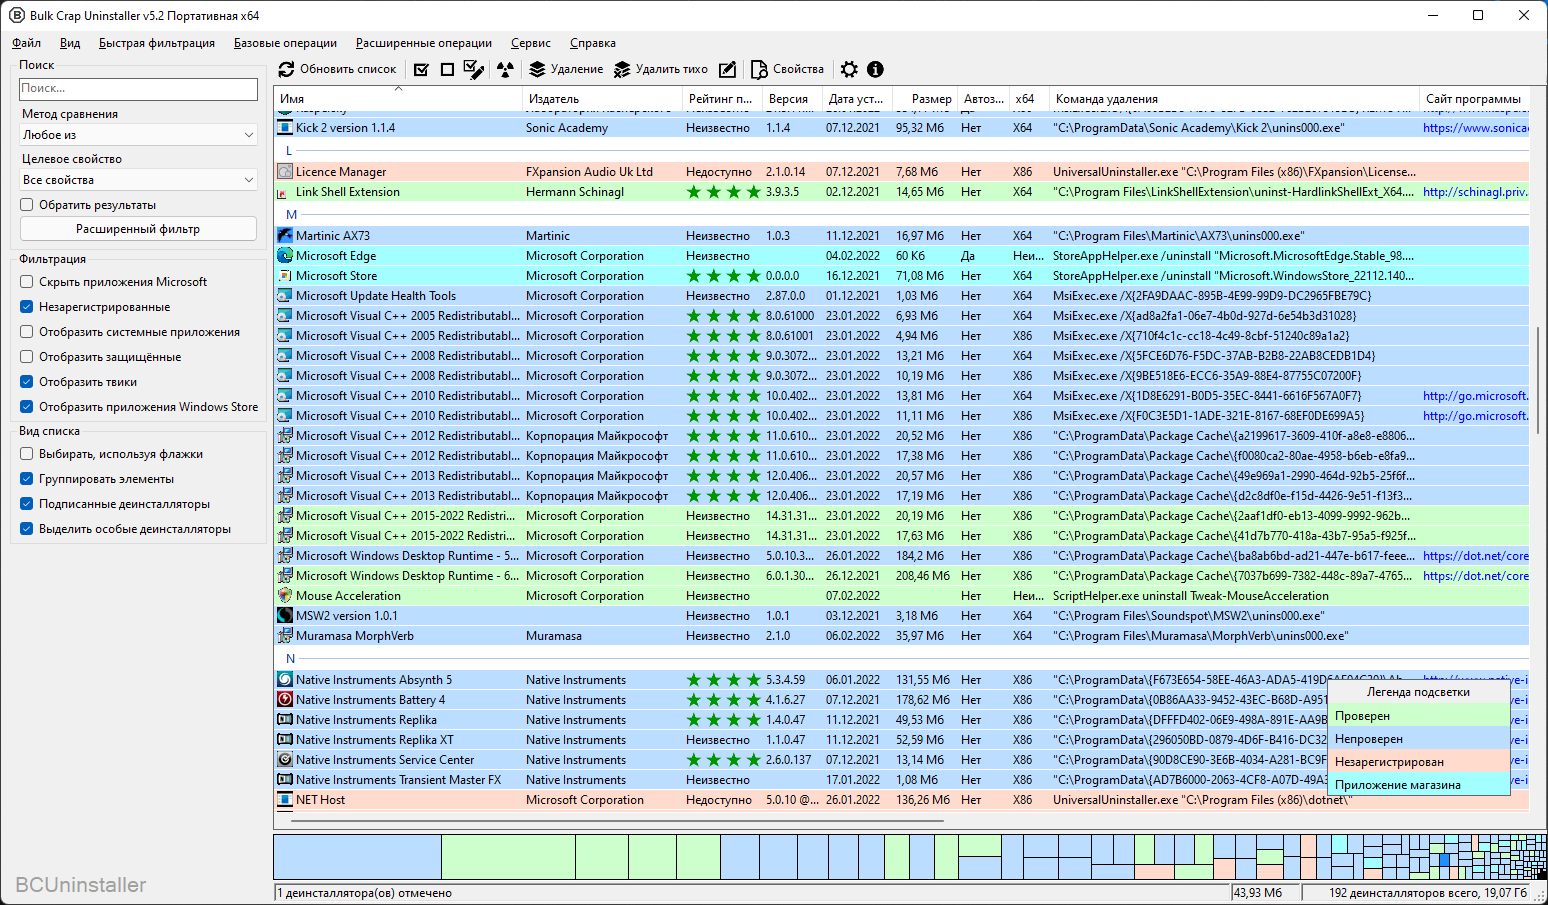Click the deselect all empty box icon
Image resolution: width=1548 pixels, height=905 pixels.
tap(447, 69)
